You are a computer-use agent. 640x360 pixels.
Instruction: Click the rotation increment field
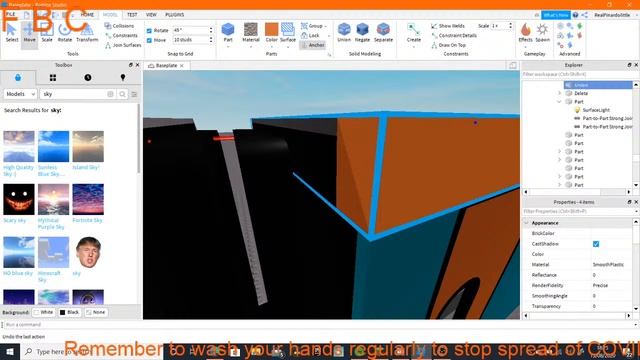(191, 30)
